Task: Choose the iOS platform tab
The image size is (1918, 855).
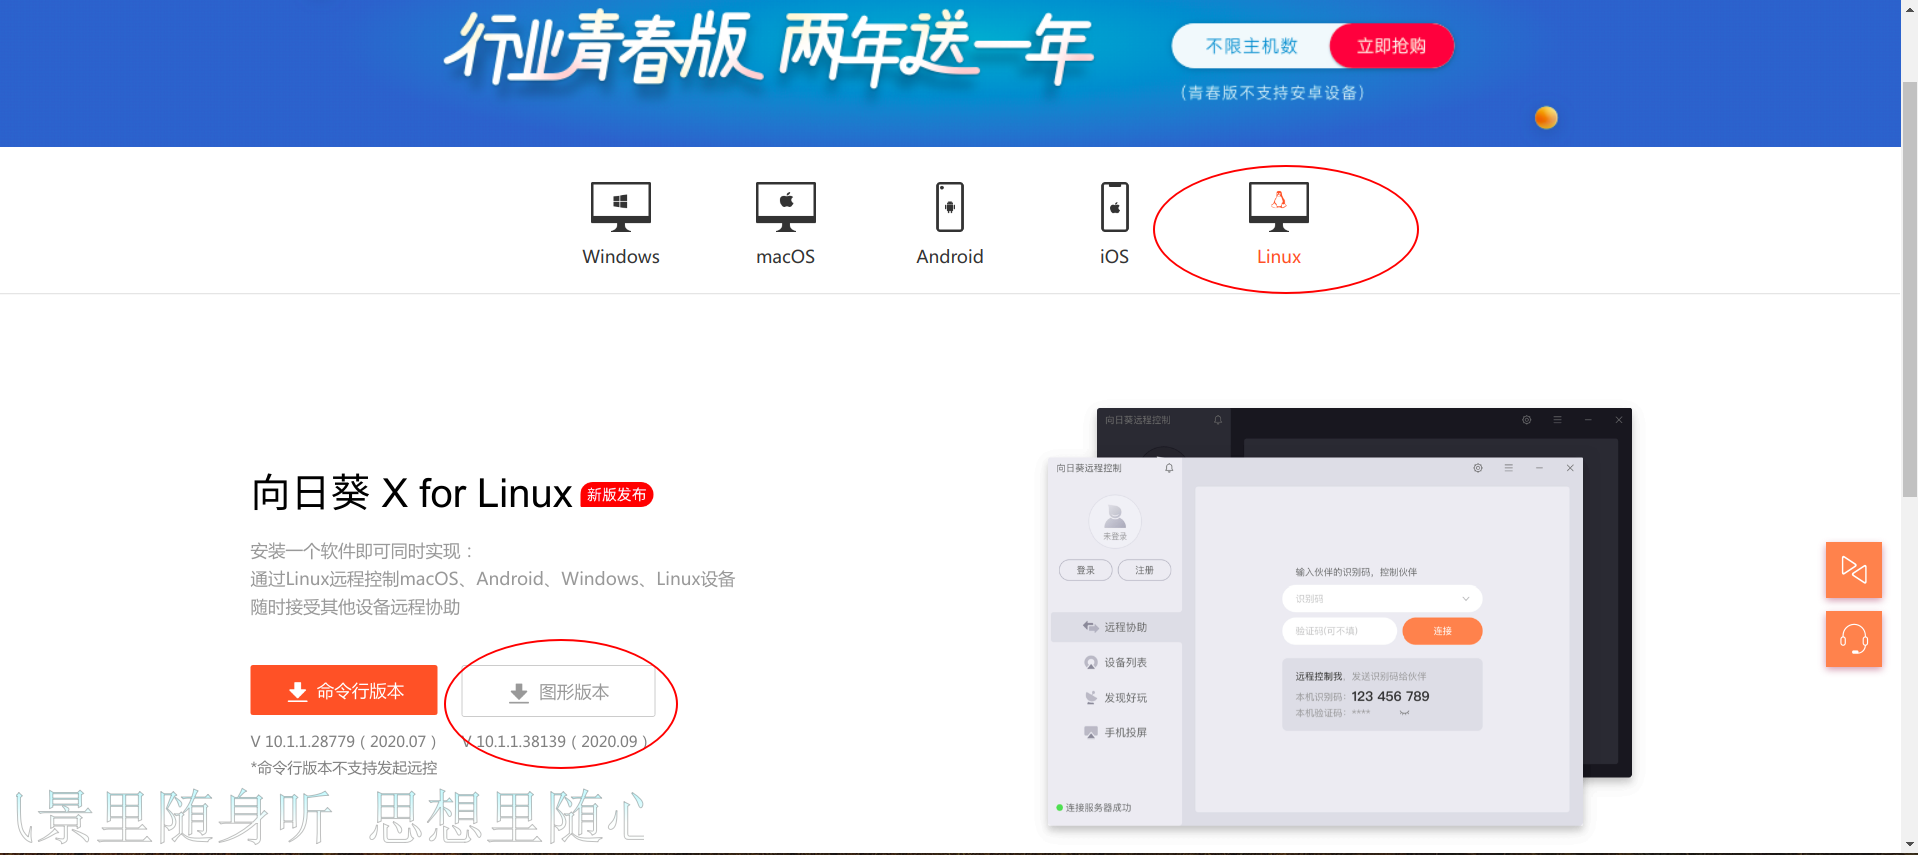Action: (x=1114, y=224)
